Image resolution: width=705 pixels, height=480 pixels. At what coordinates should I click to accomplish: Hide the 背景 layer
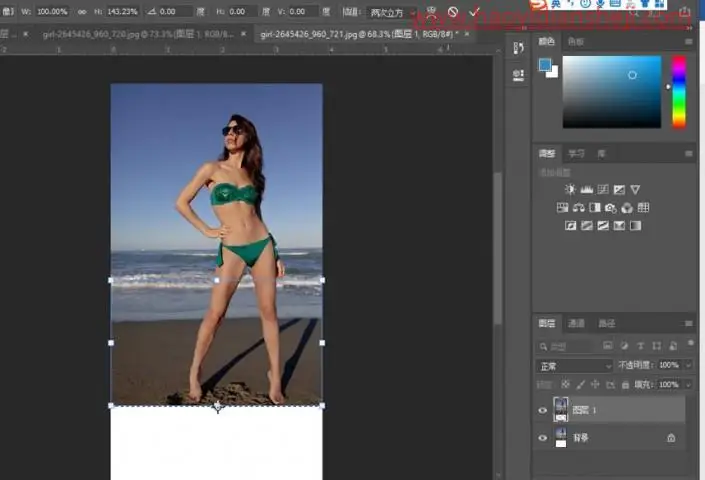click(x=543, y=438)
